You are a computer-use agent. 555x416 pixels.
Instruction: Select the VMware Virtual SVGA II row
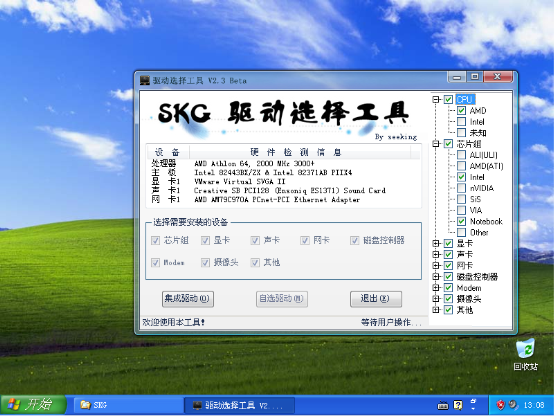pos(283,182)
